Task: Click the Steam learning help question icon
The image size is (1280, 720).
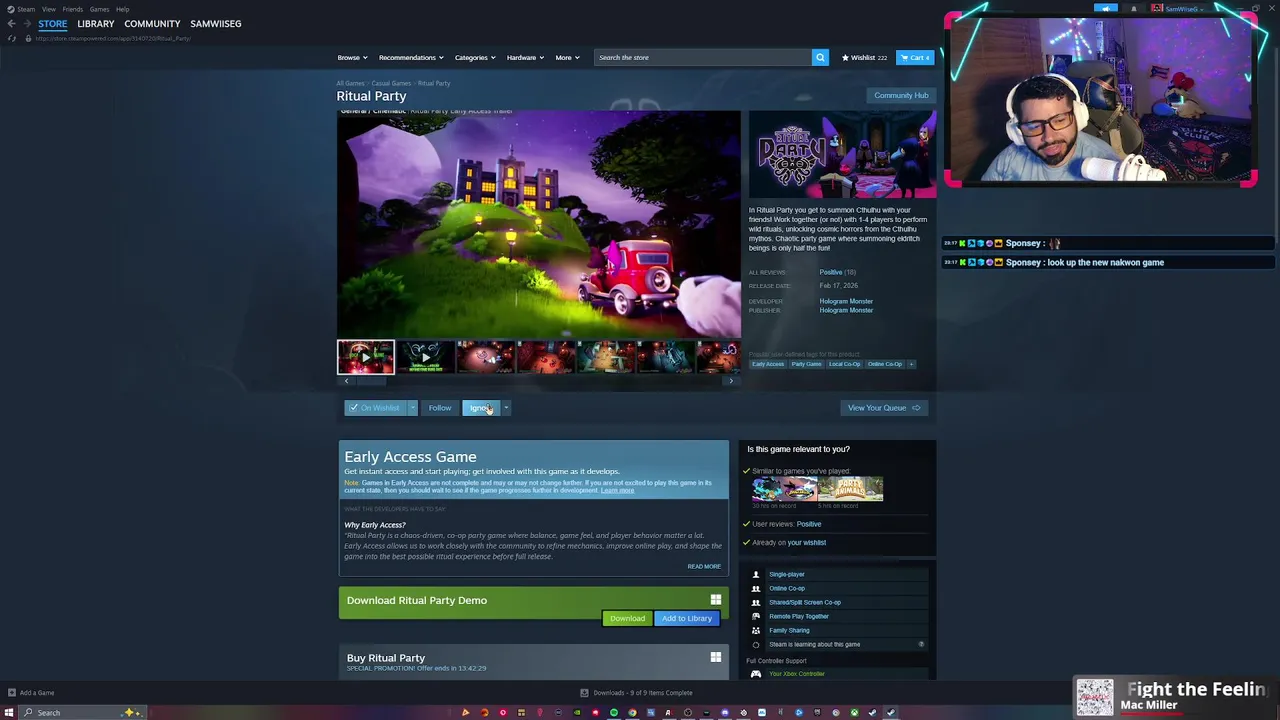Action: click(x=921, y=644)
